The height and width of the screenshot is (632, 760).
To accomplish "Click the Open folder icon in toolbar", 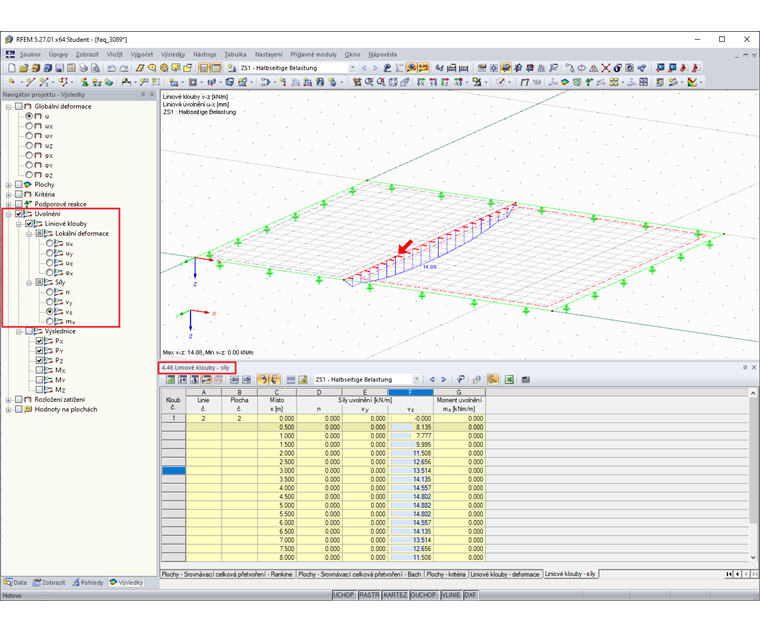I will pos(24,68).
